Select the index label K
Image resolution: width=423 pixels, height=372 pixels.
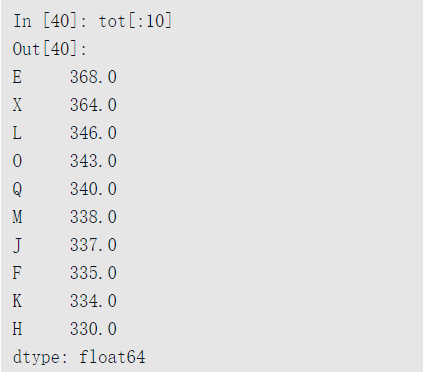tap(17, 301)
